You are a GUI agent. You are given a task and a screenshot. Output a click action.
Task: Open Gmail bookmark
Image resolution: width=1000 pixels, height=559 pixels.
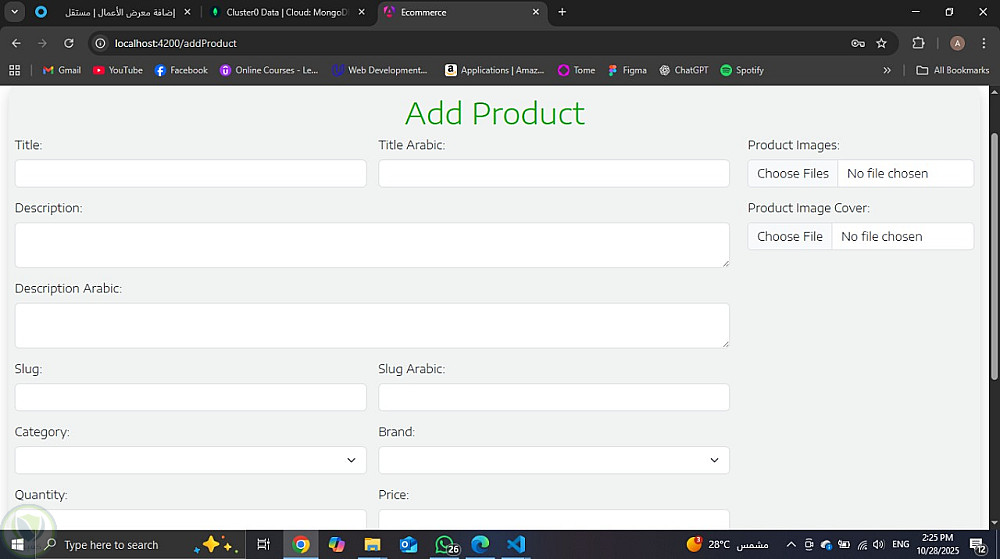(x=62, y=70)
